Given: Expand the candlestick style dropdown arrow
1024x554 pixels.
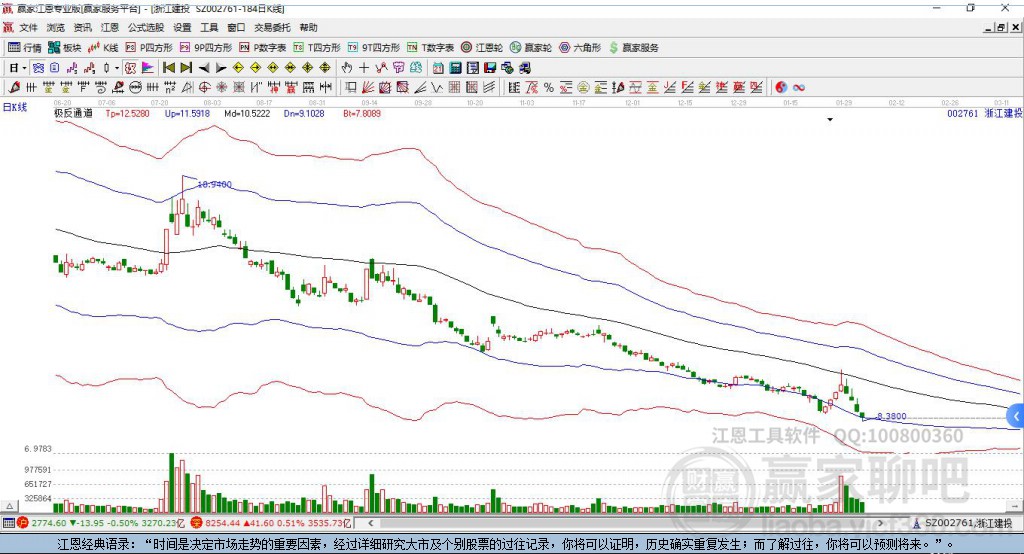Looking at the screenshot, I should tap(117, 68).
